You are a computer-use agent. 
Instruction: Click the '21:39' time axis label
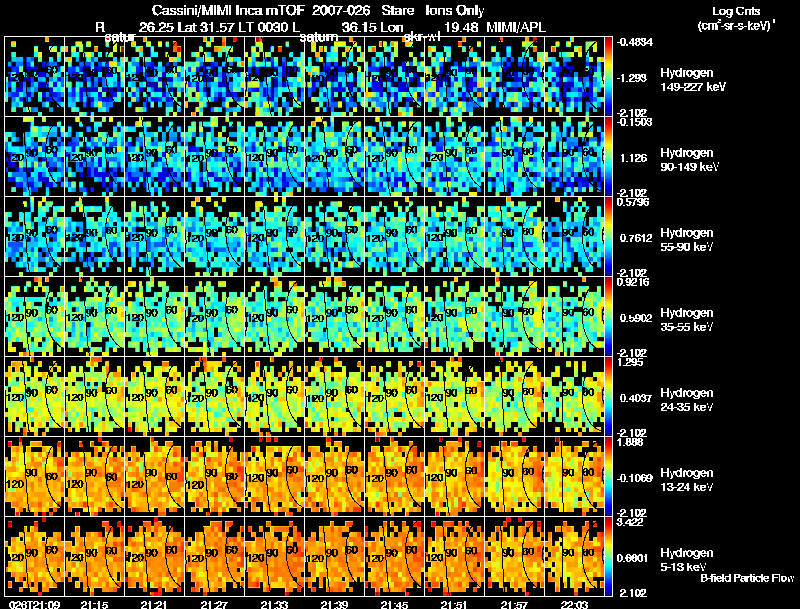click(x=335, y=605)
